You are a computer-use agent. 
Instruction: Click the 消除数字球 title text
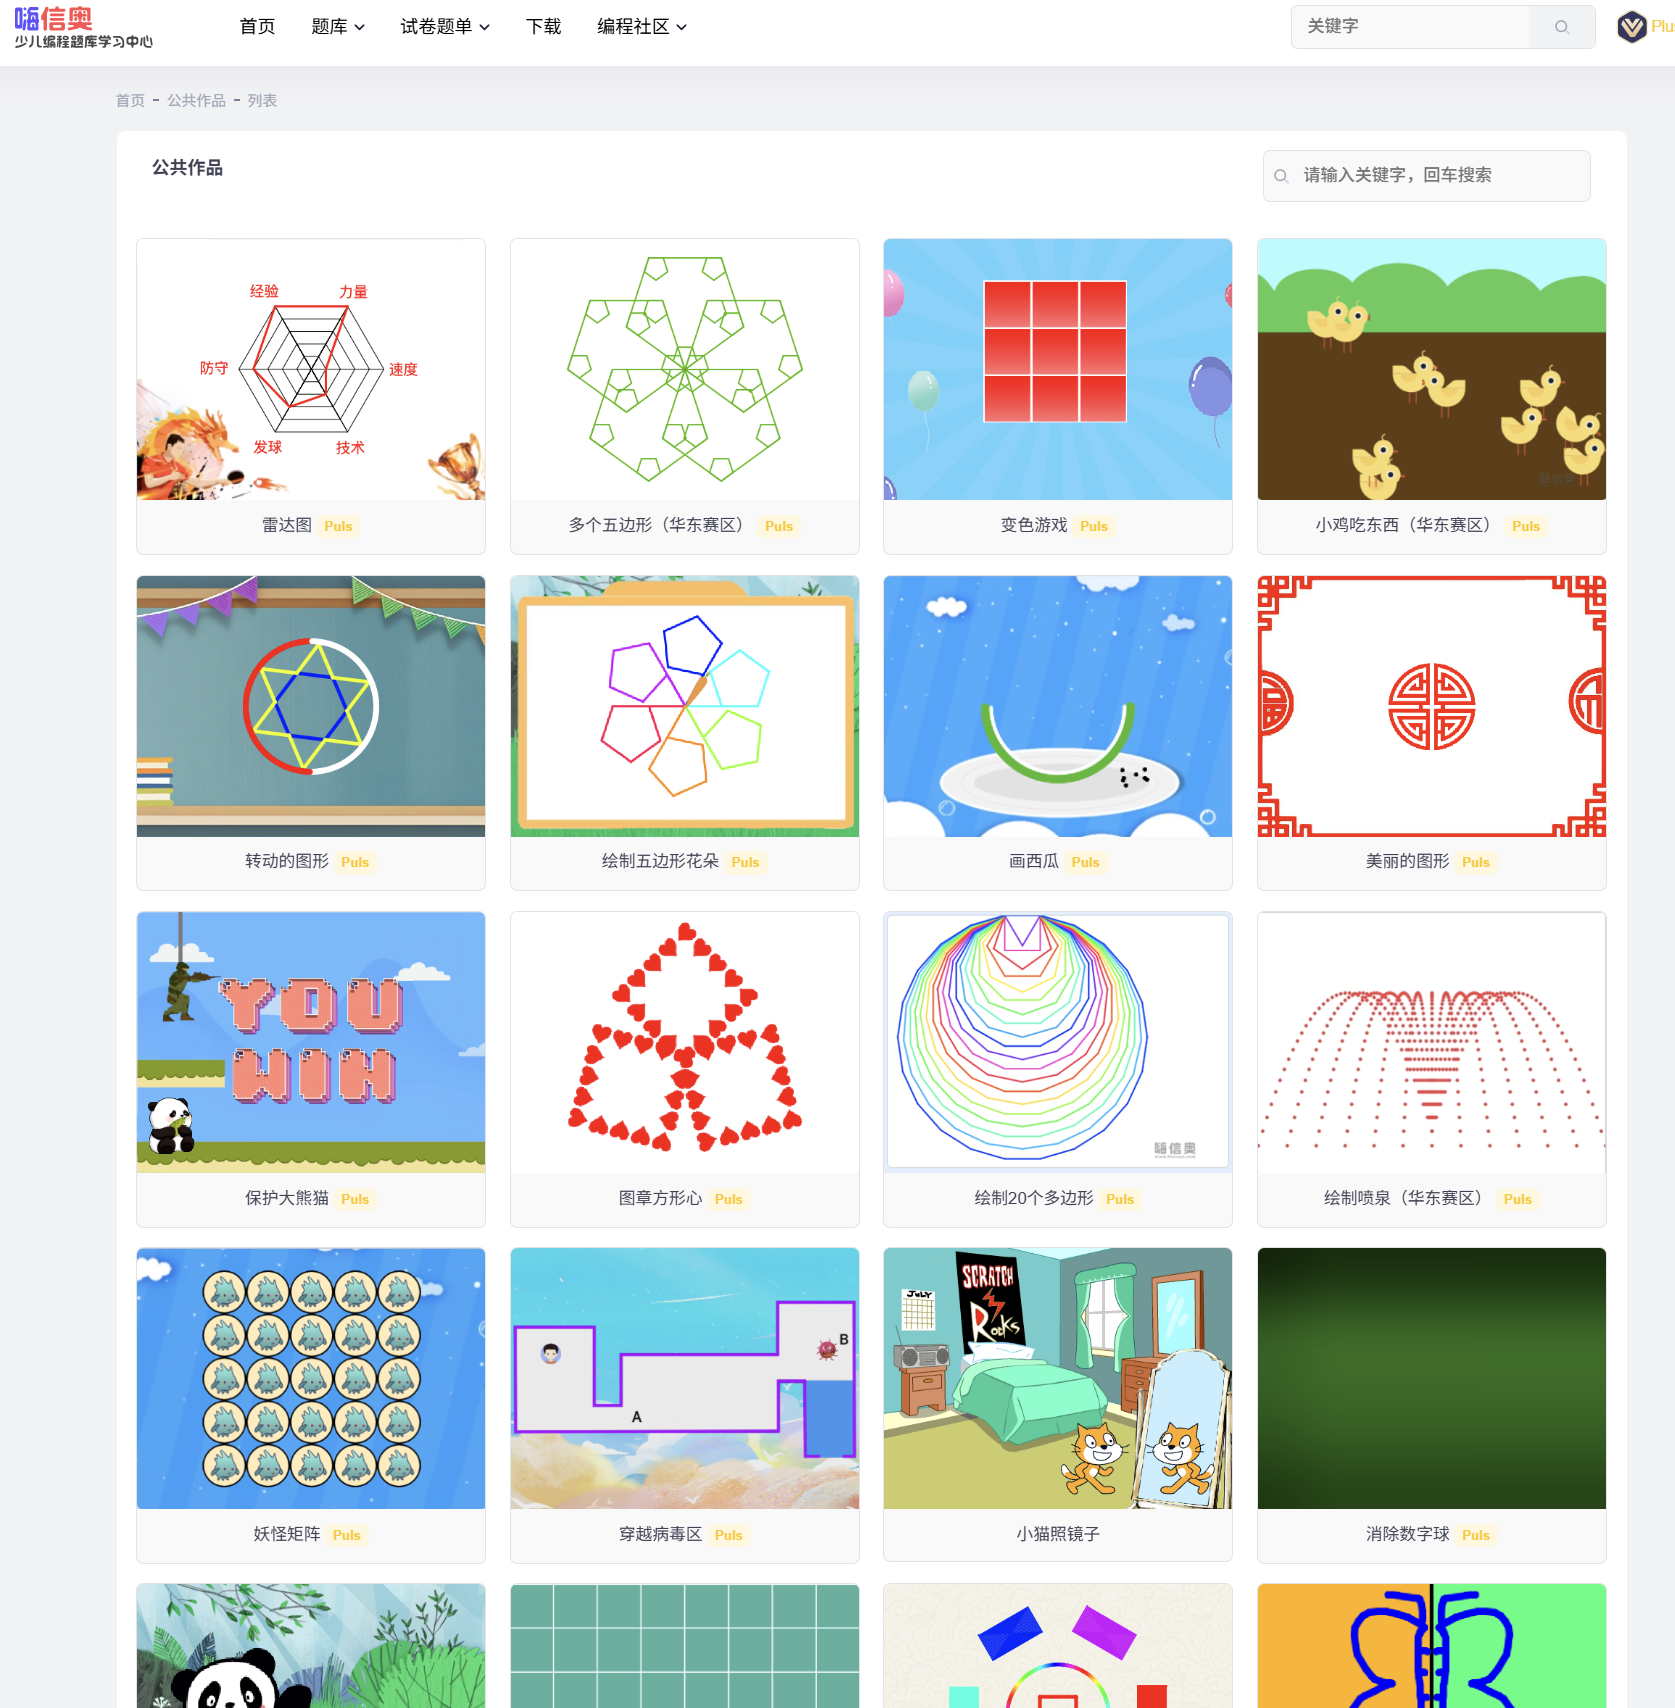[1408, 1534]
